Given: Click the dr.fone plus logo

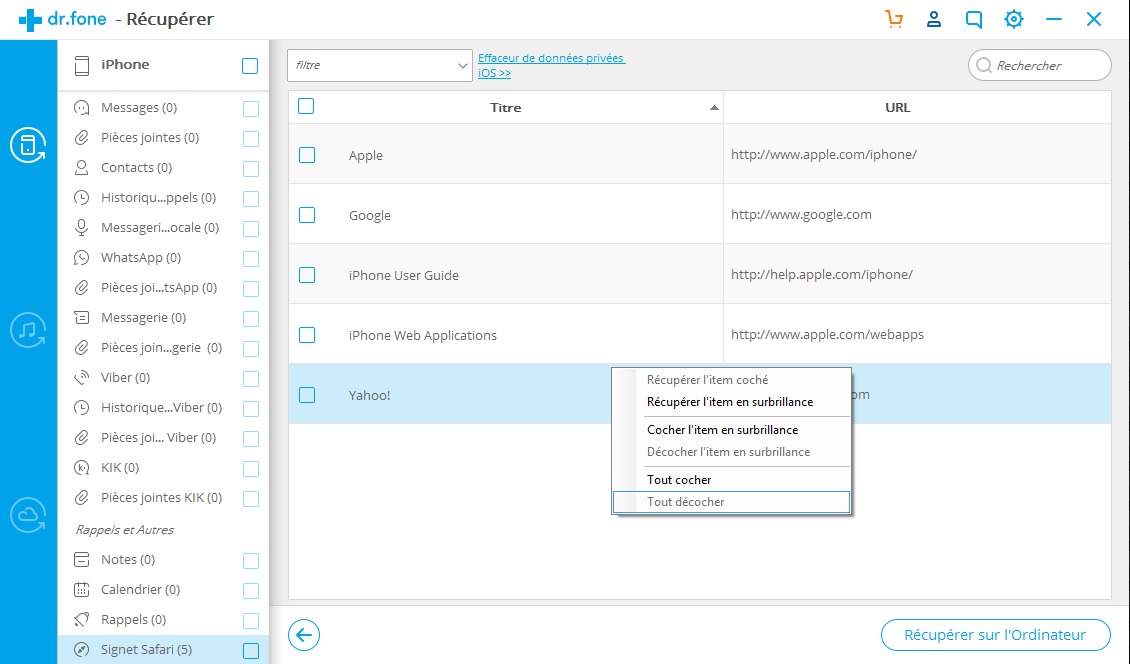Looking at the screenshot, I should coord(30,19).
